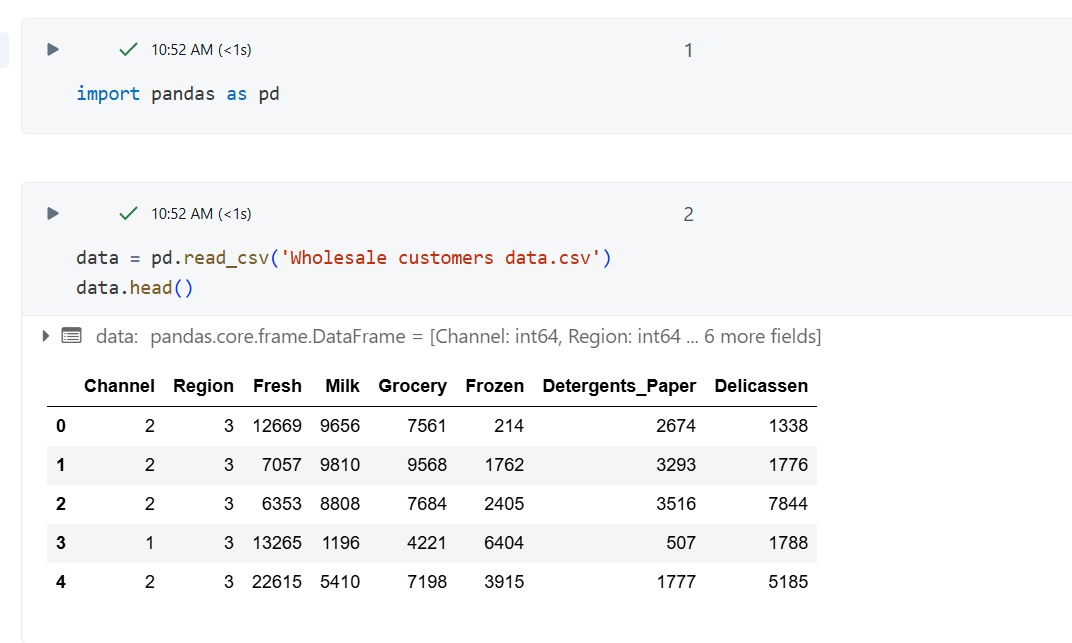Click the DataFrame type summary text
1072x643 pixels.
485,337
